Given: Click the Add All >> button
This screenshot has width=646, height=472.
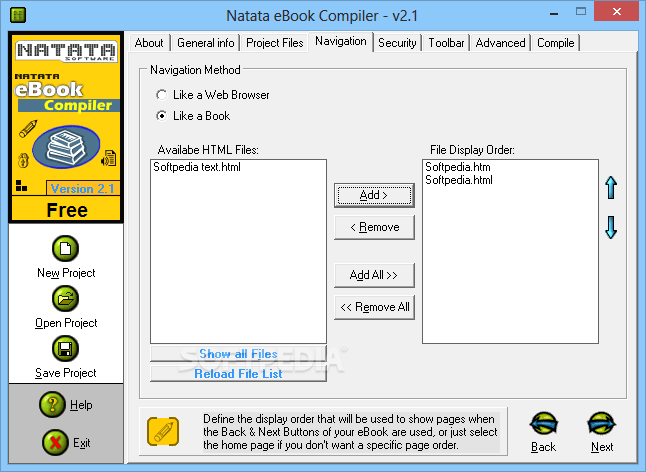Looking at the screenshot, I should 374,275.
